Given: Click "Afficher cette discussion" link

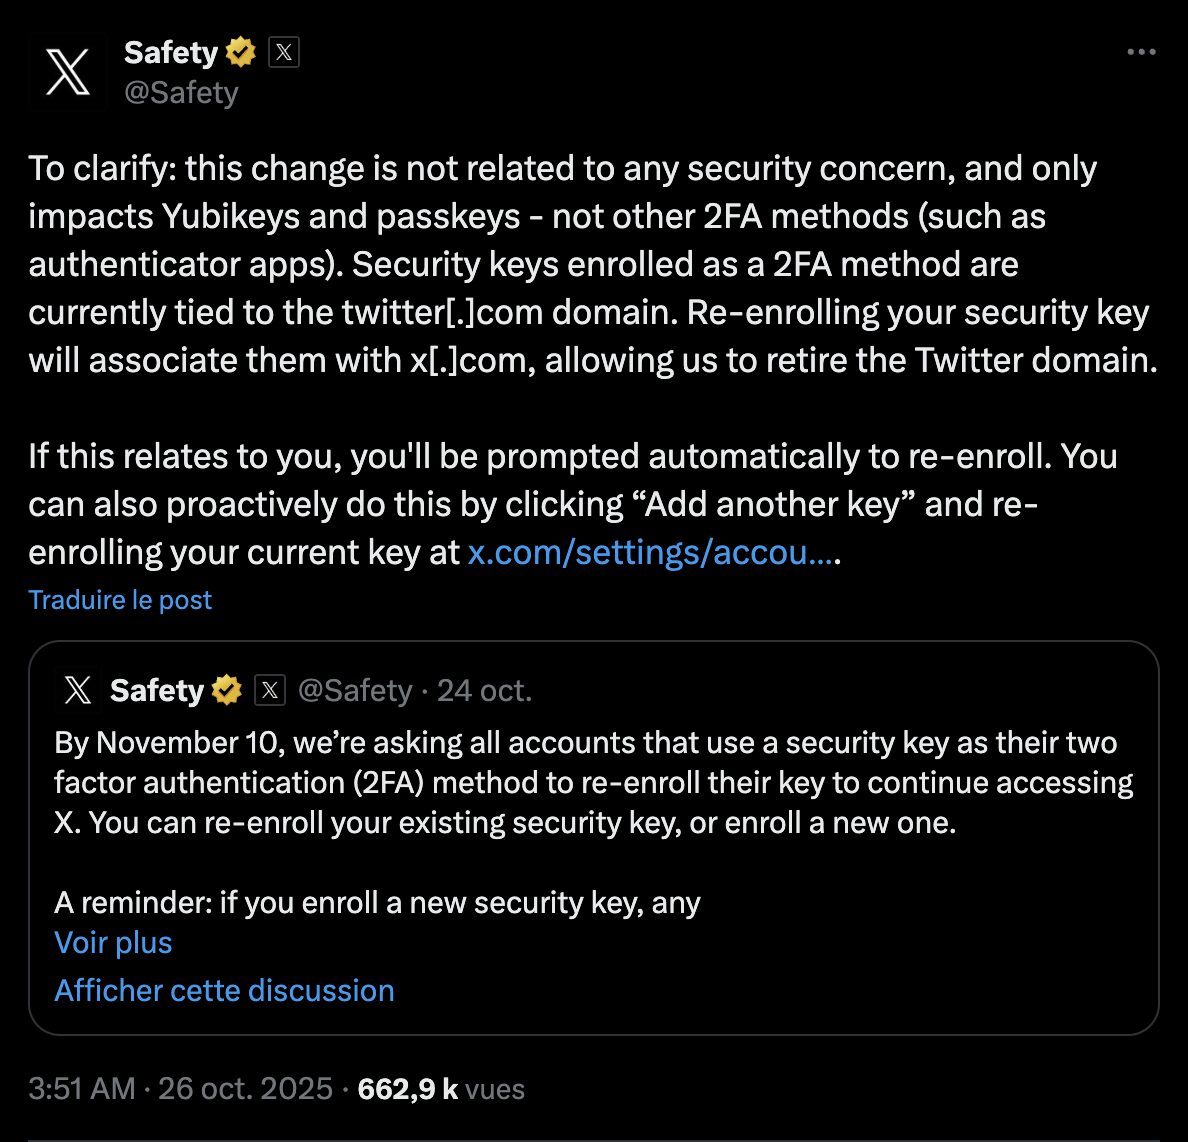Looking at the screenshot, I should click(224, 990).
